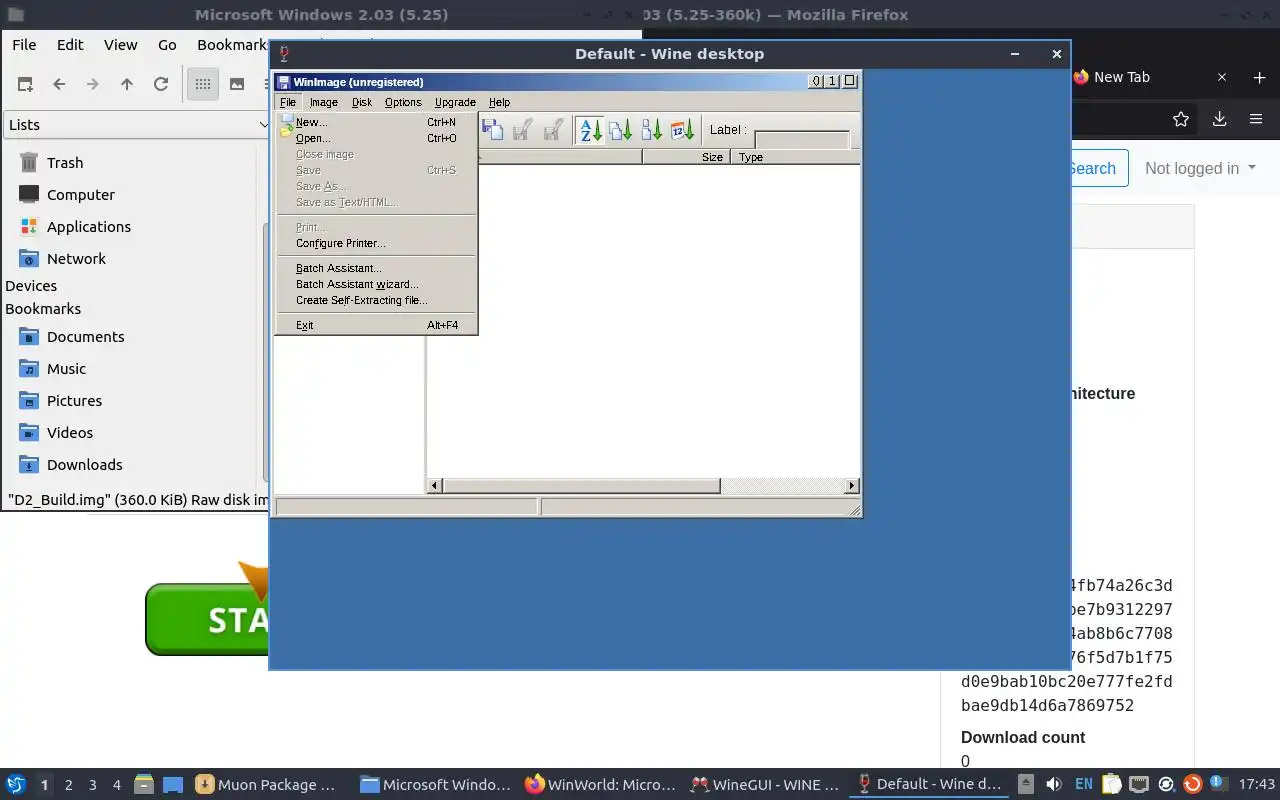
Task: Switch to workspace 2 in taskbar
Action: (x=69, y=785)
